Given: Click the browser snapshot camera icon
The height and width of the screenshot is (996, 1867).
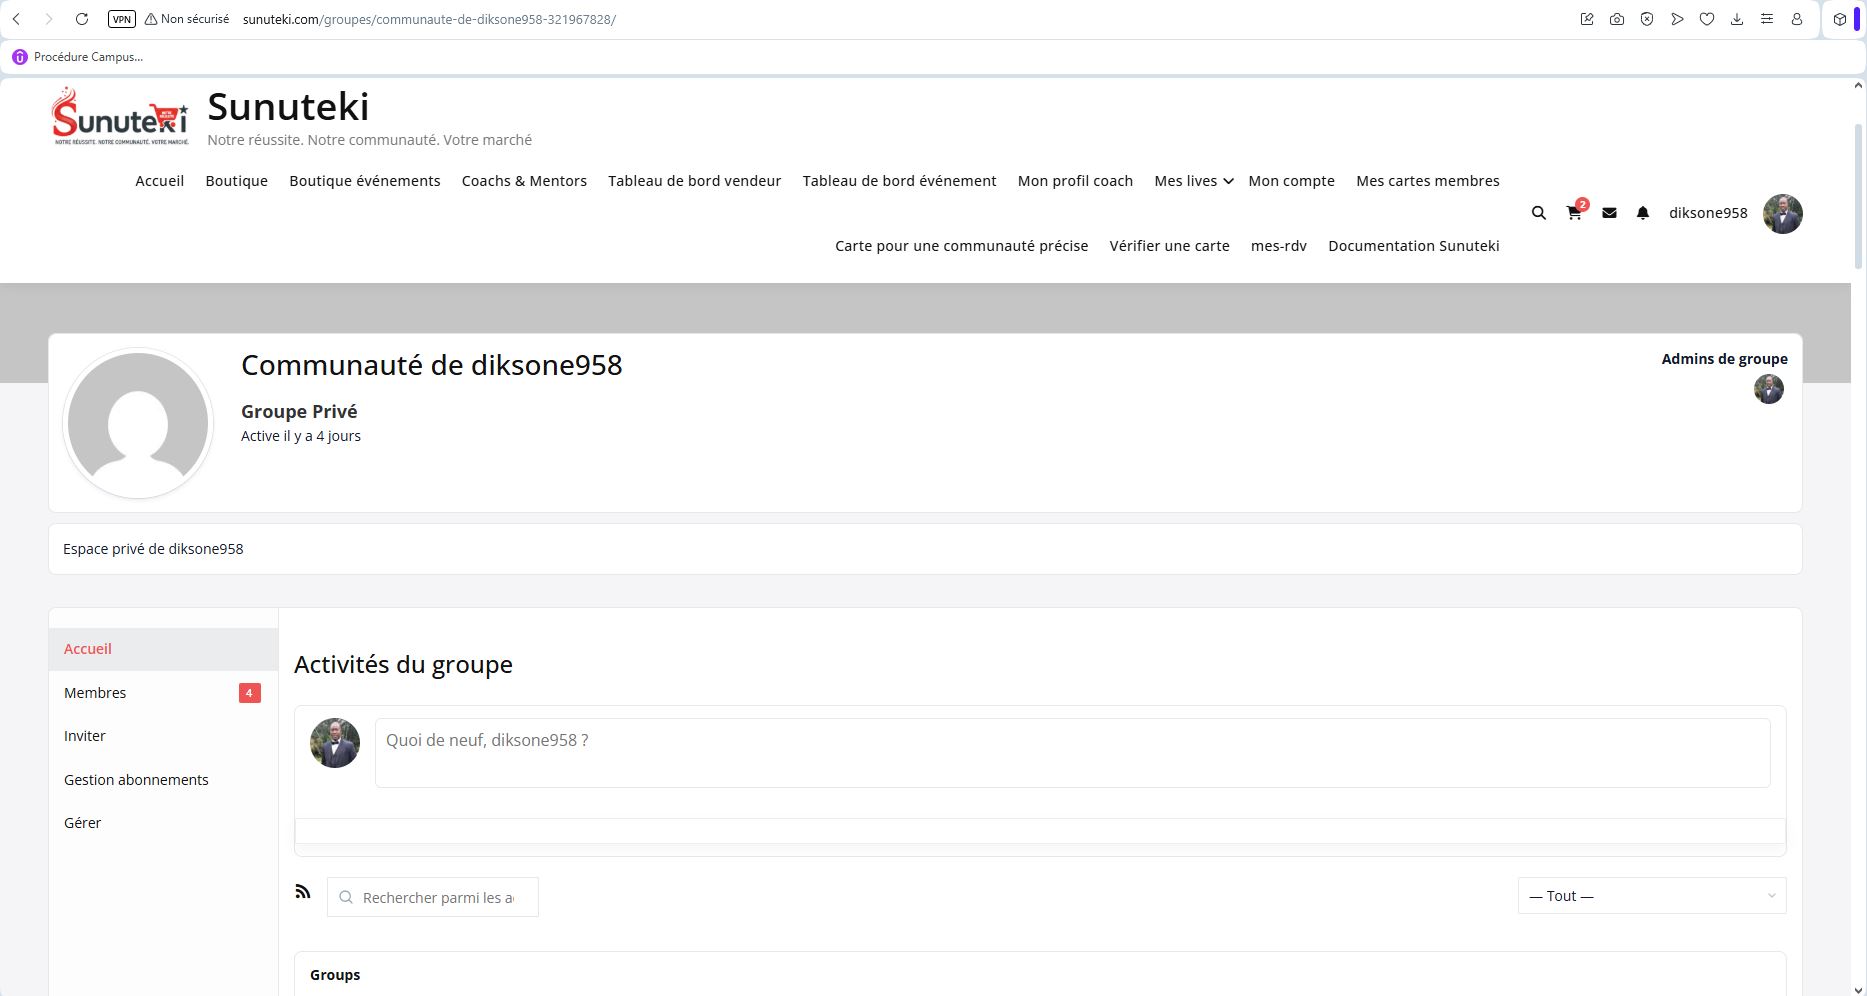Looking at the screenshot, I should (x=1617, y=19).
